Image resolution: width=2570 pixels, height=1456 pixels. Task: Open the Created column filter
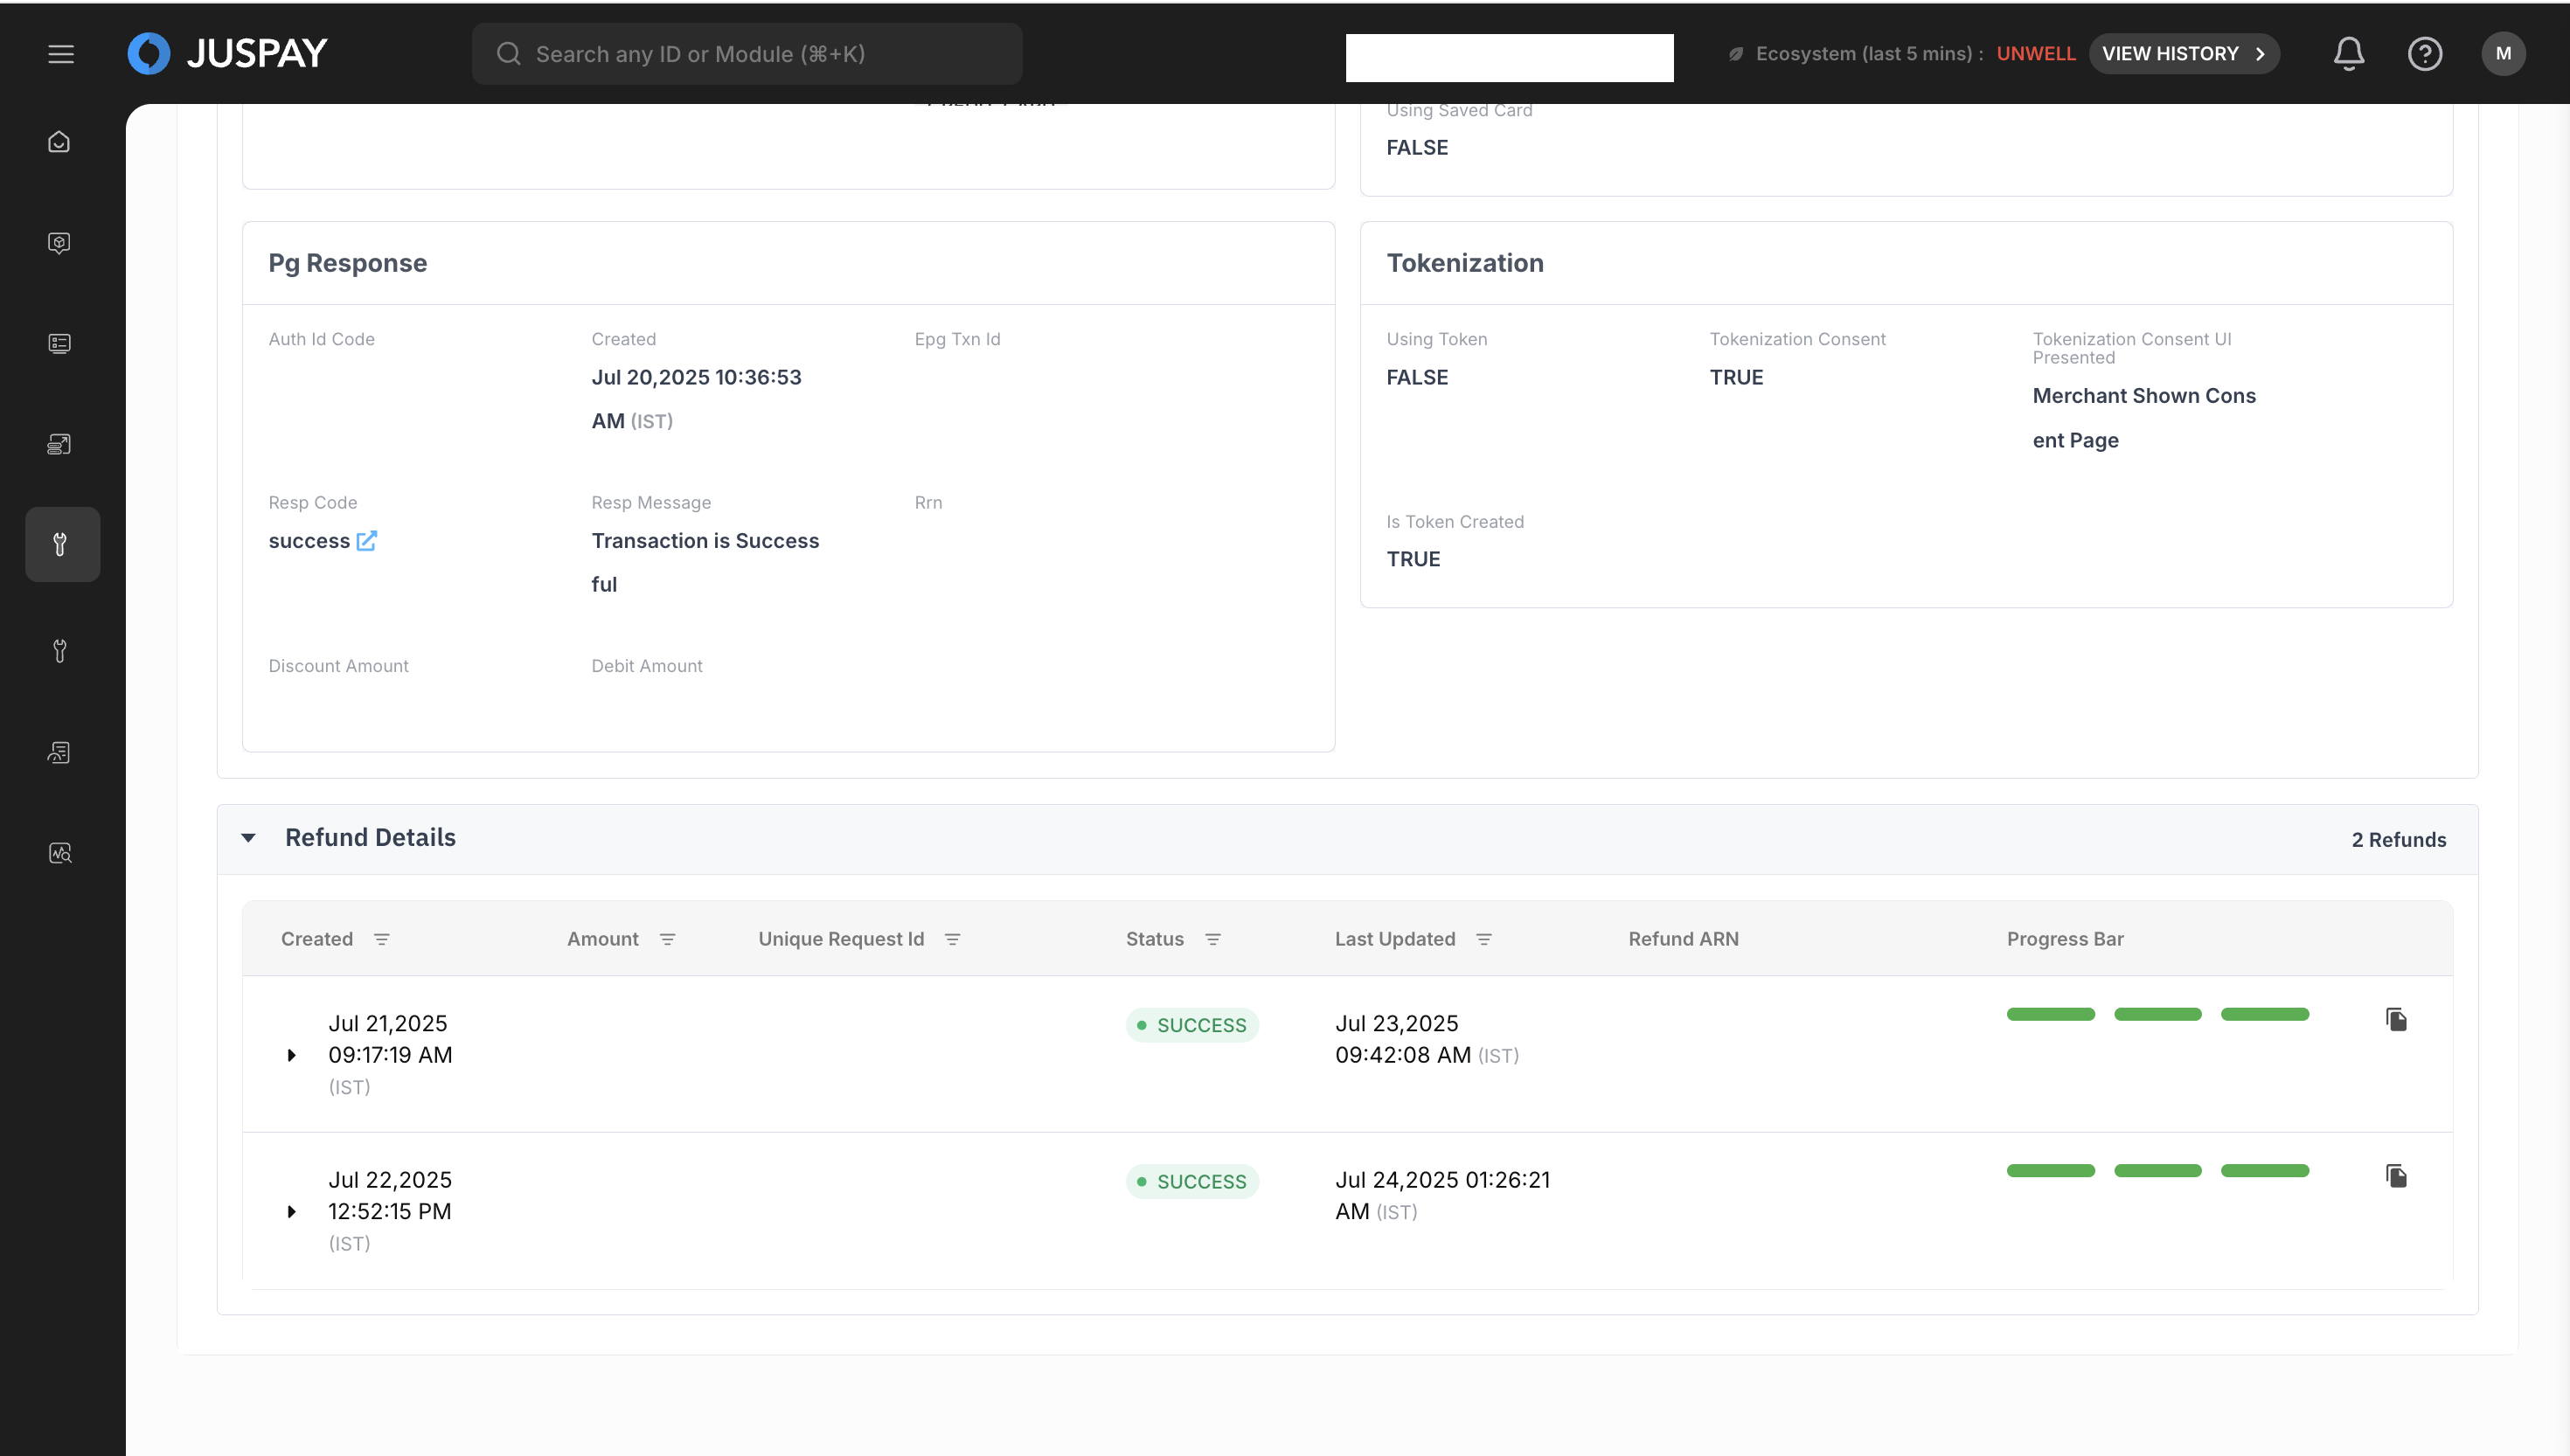[x=381, y=939]
